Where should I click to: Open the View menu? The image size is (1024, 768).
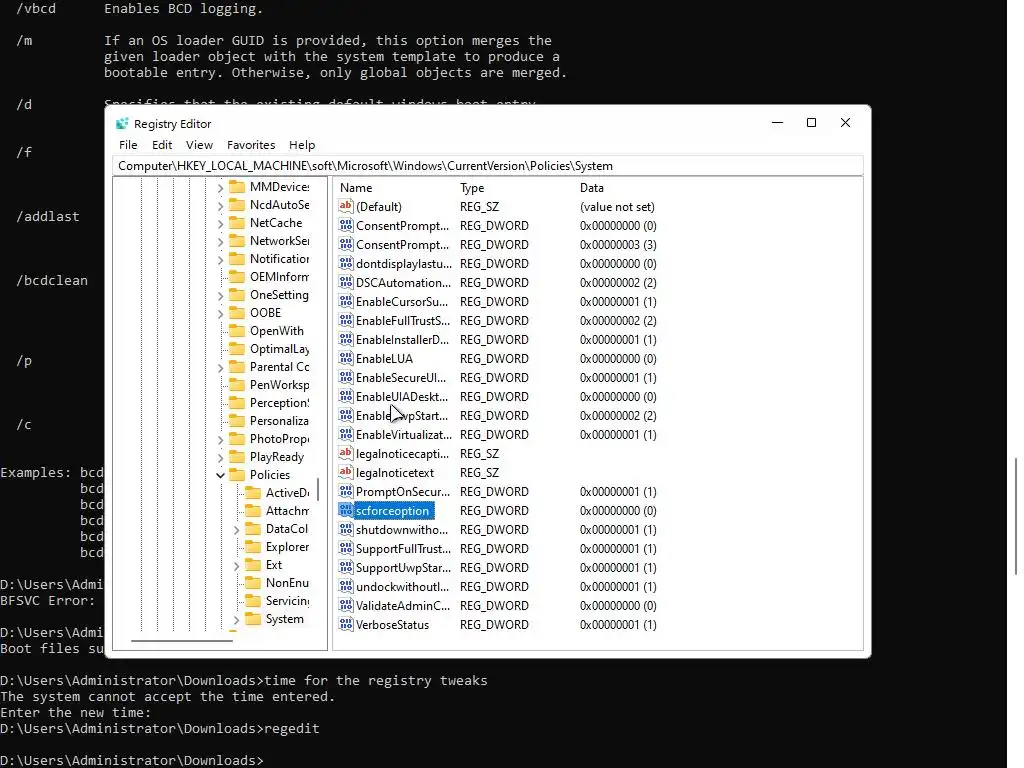tap(199, 145)
